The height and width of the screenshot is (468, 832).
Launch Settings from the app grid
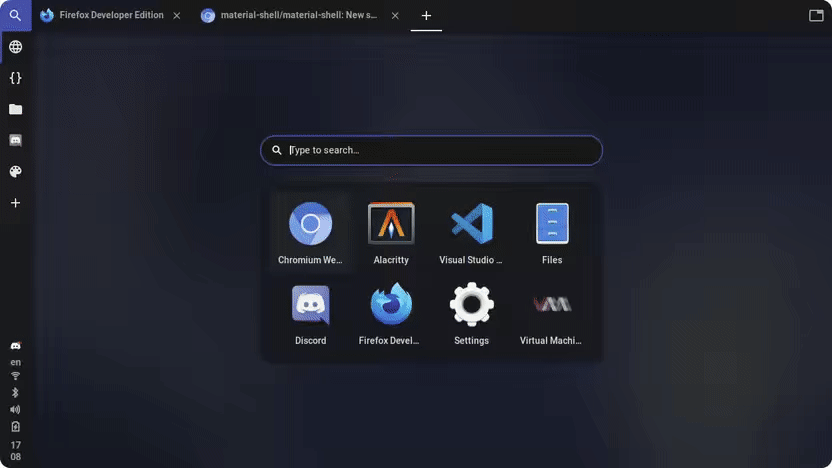pos(471,314)
